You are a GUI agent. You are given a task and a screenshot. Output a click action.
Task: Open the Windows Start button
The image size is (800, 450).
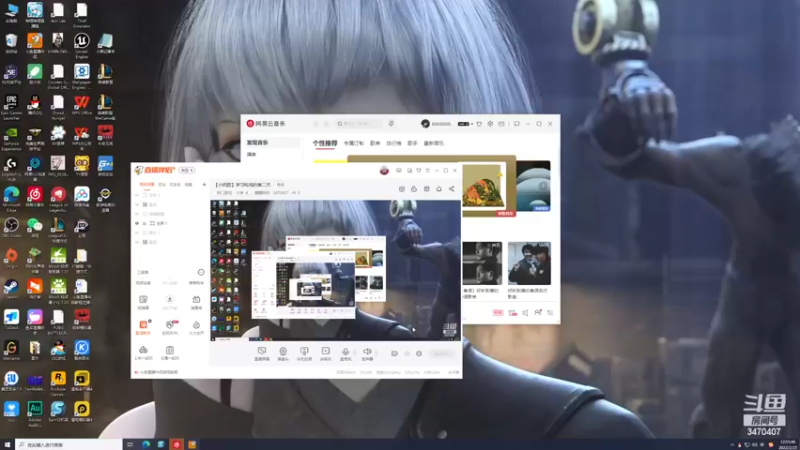point(7,445)
